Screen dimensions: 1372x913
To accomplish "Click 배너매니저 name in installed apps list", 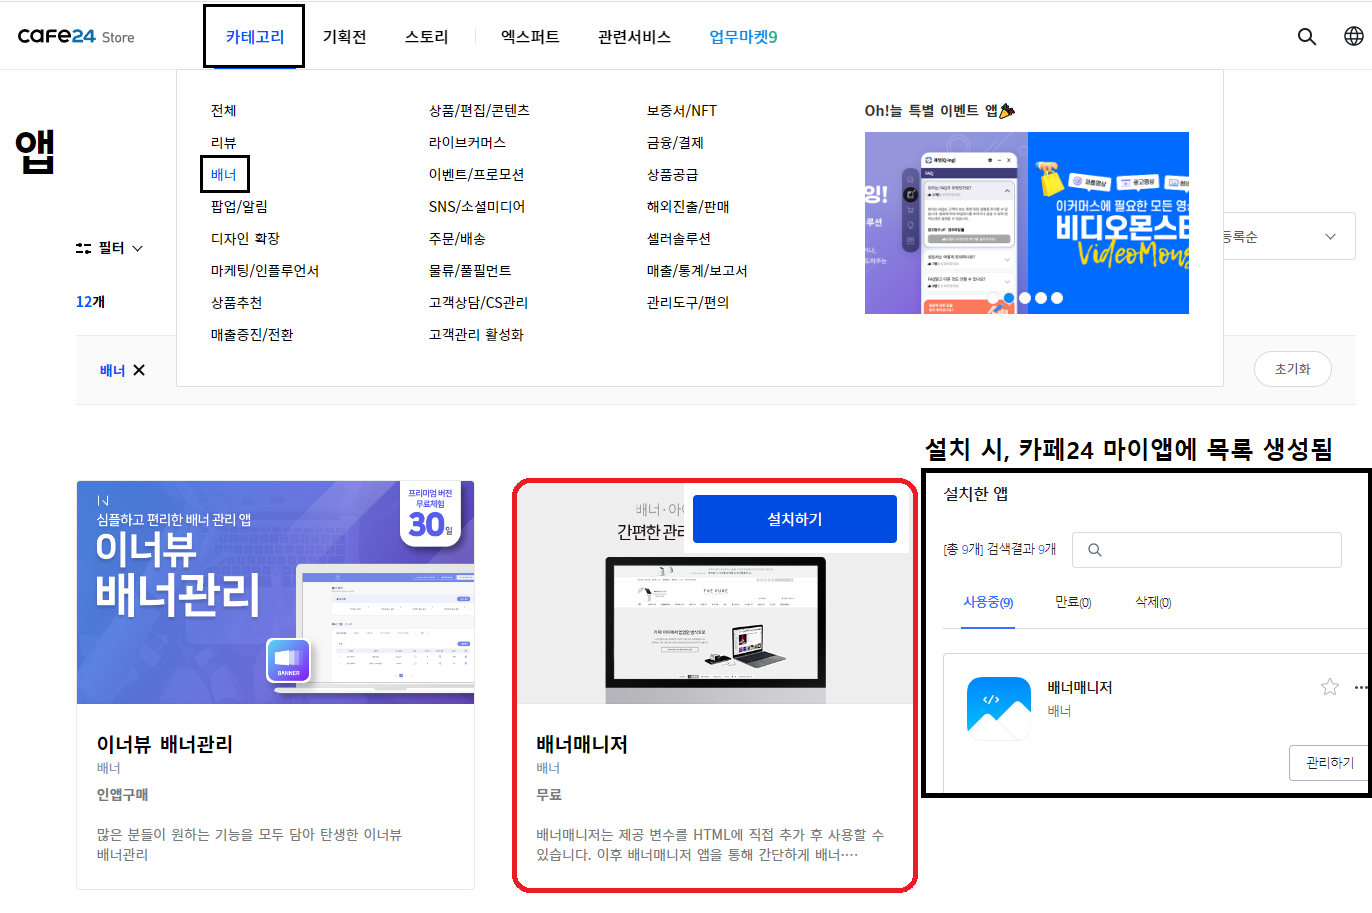I will coord(1079,687).
